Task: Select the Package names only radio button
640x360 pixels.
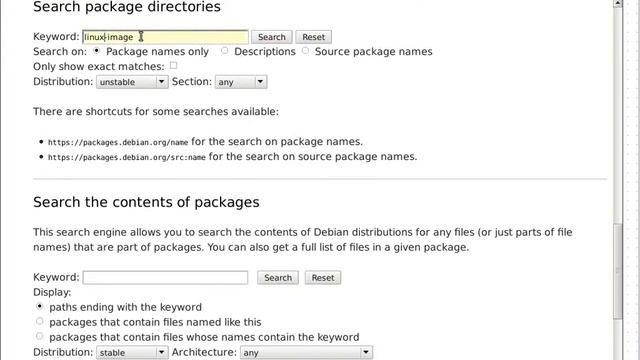Action: [97, 51]
